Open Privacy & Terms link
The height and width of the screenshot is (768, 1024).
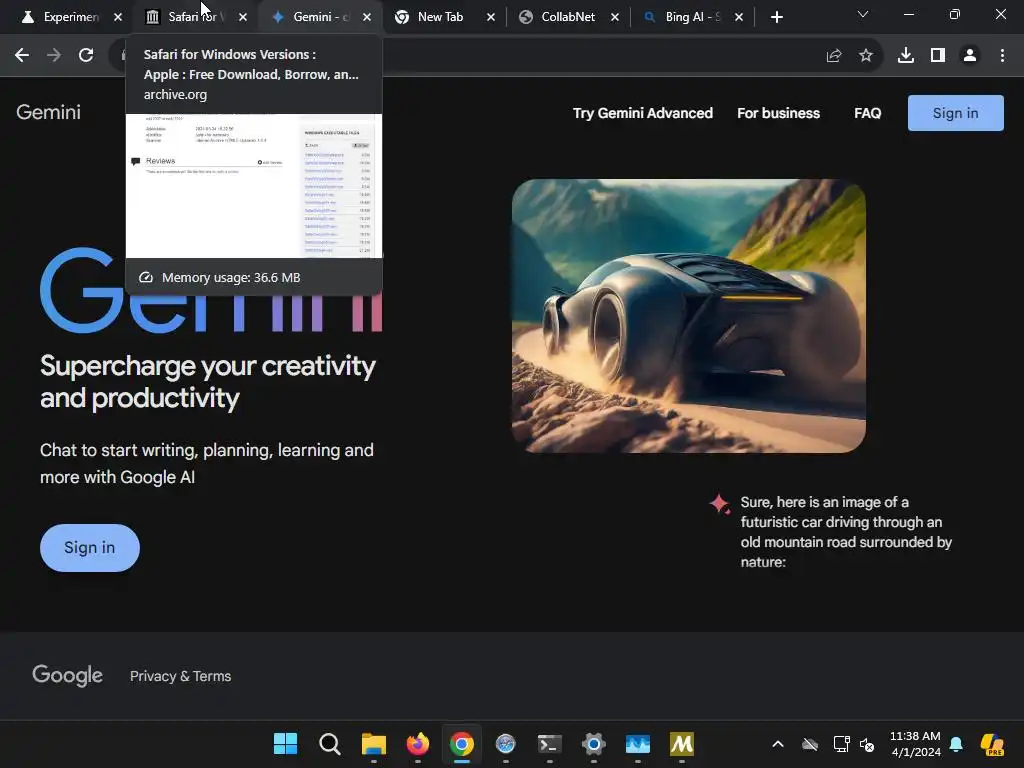(180, 676)
